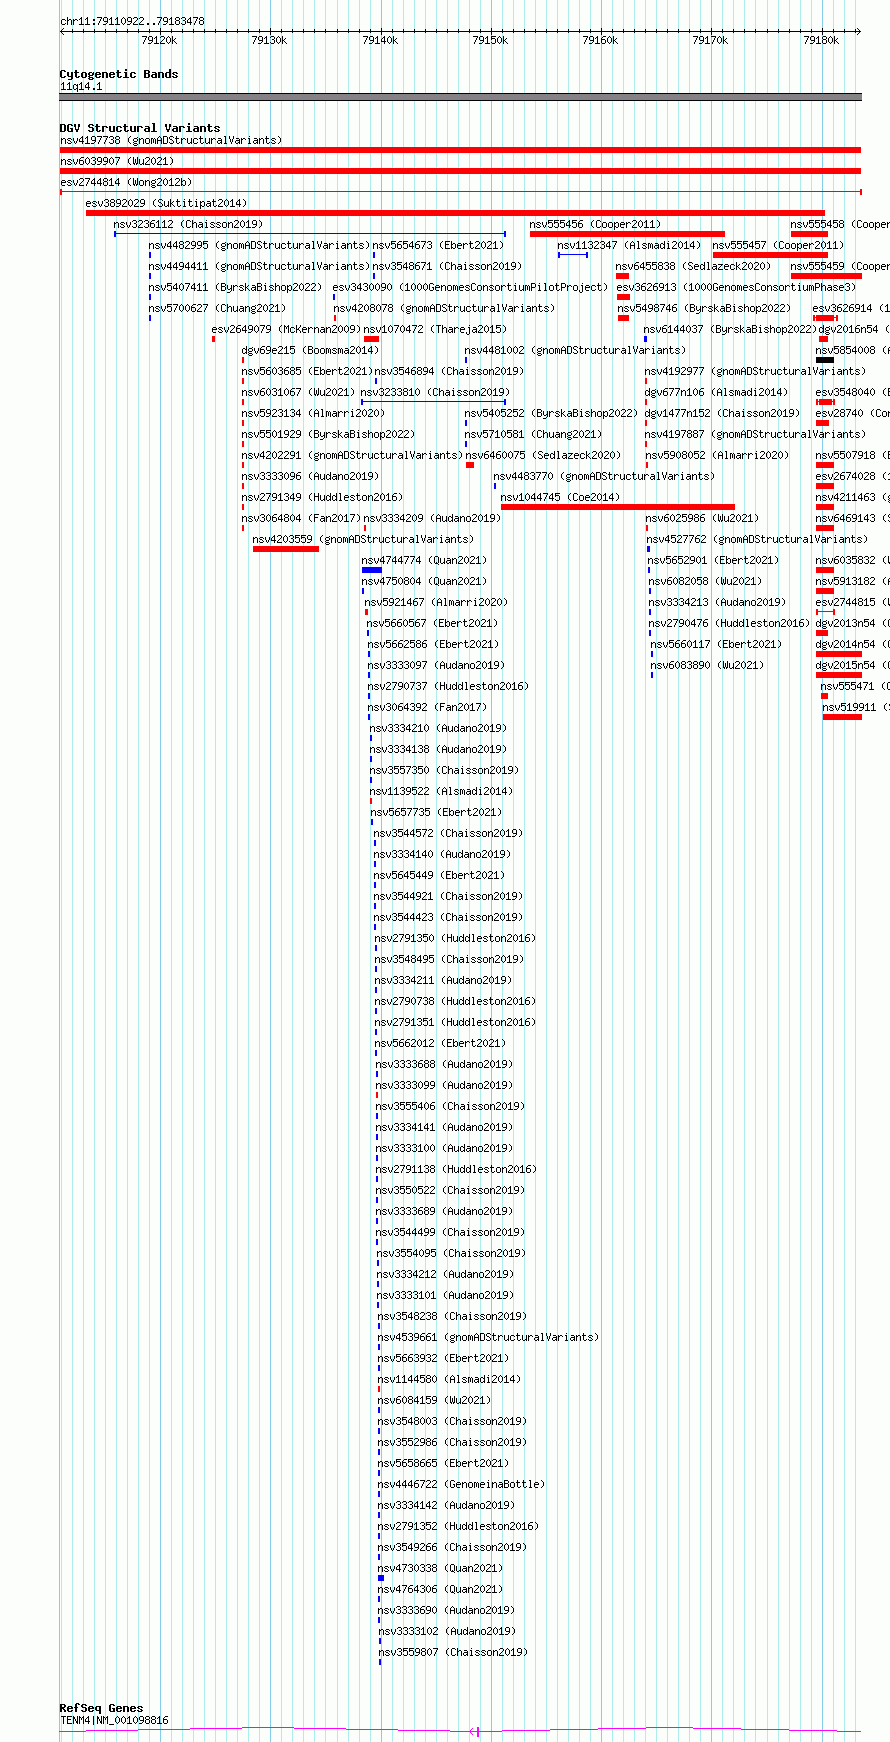
Task: Click the red bar under nsv1044745
Action: (x=617, y=507)
